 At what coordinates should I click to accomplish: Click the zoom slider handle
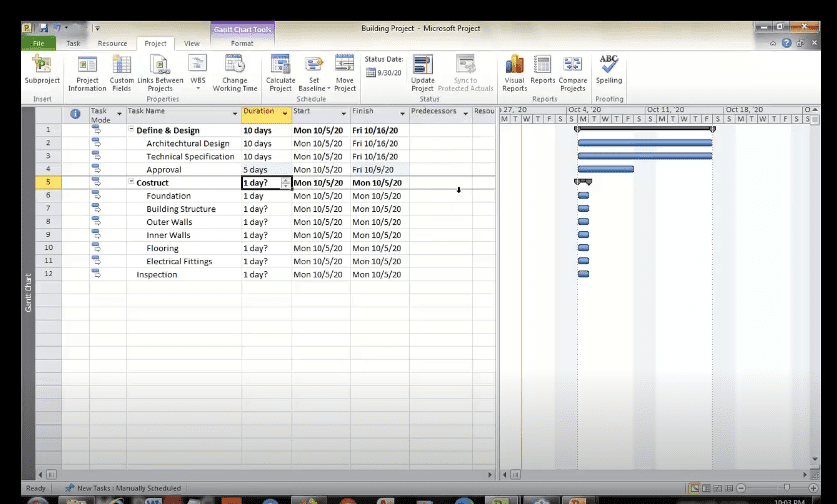coord(786,487)
